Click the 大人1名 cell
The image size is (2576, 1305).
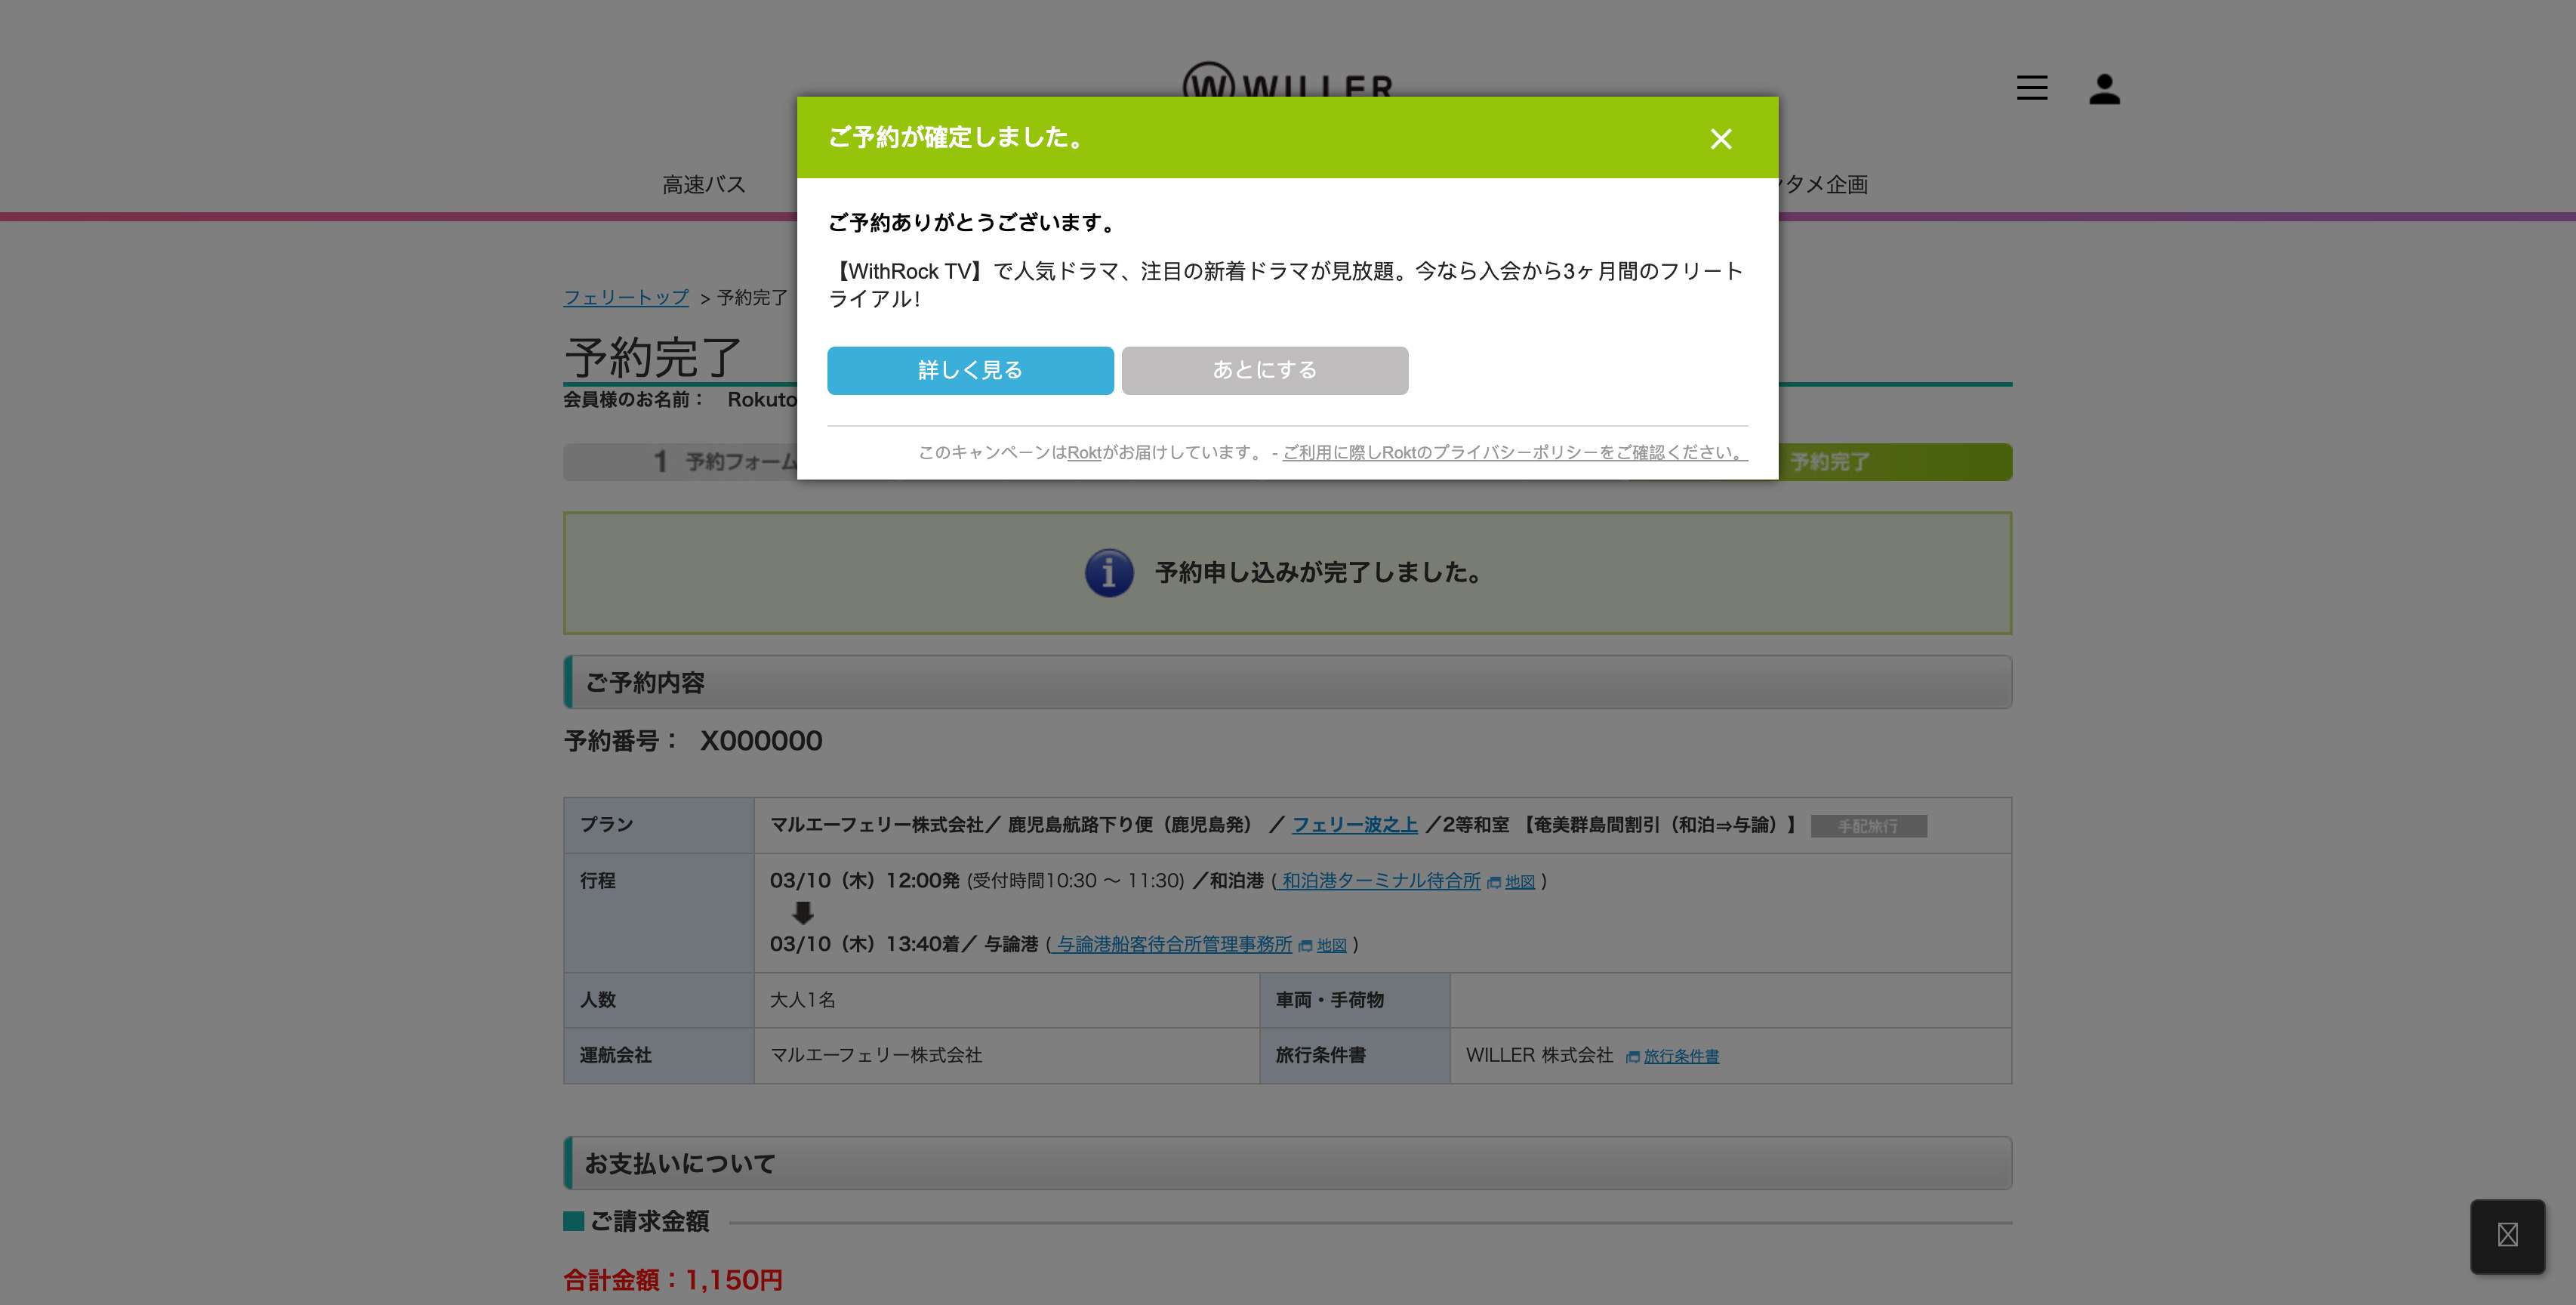click(x=1006, y=1000)
